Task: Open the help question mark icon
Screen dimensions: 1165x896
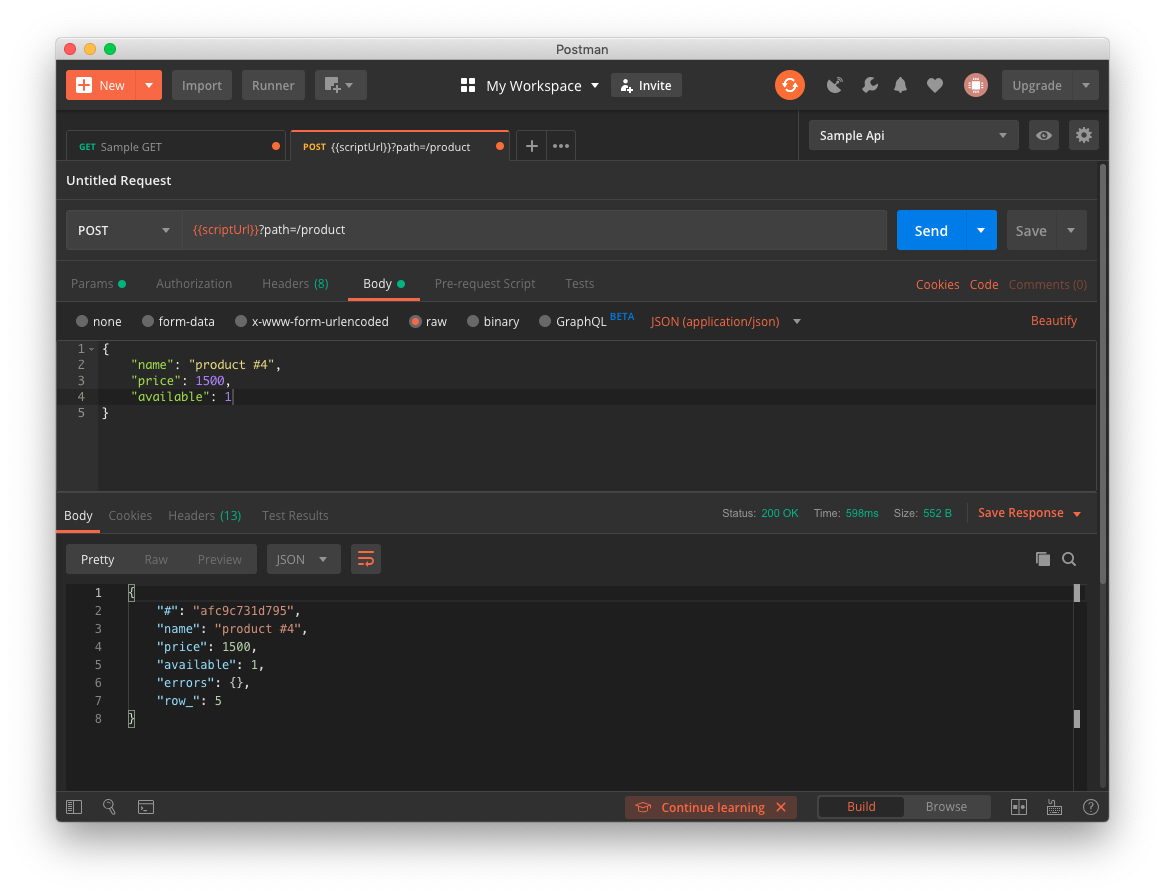Action: [x=1090, y=807]
